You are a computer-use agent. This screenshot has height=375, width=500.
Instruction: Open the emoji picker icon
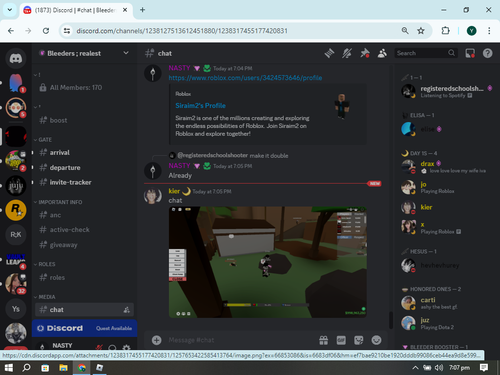tap(376, 340)
